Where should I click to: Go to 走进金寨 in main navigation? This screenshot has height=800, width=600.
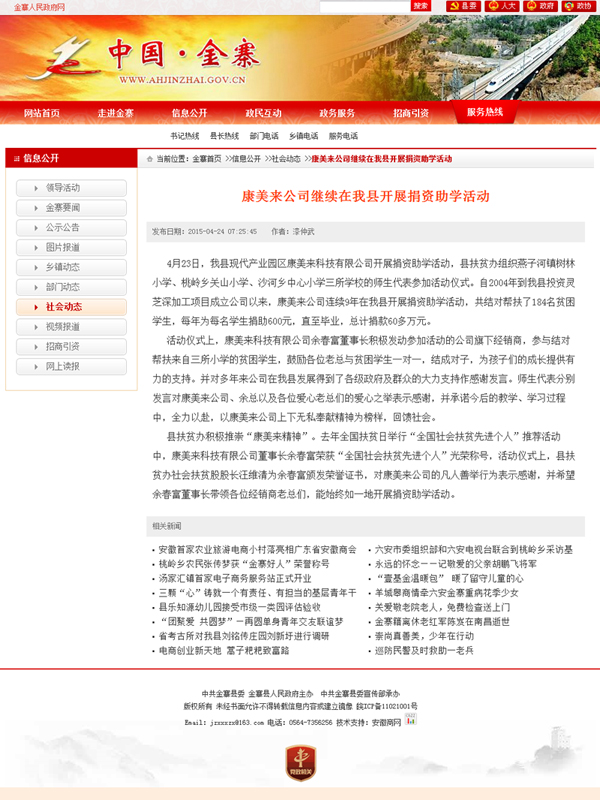(x=115, y=113)
